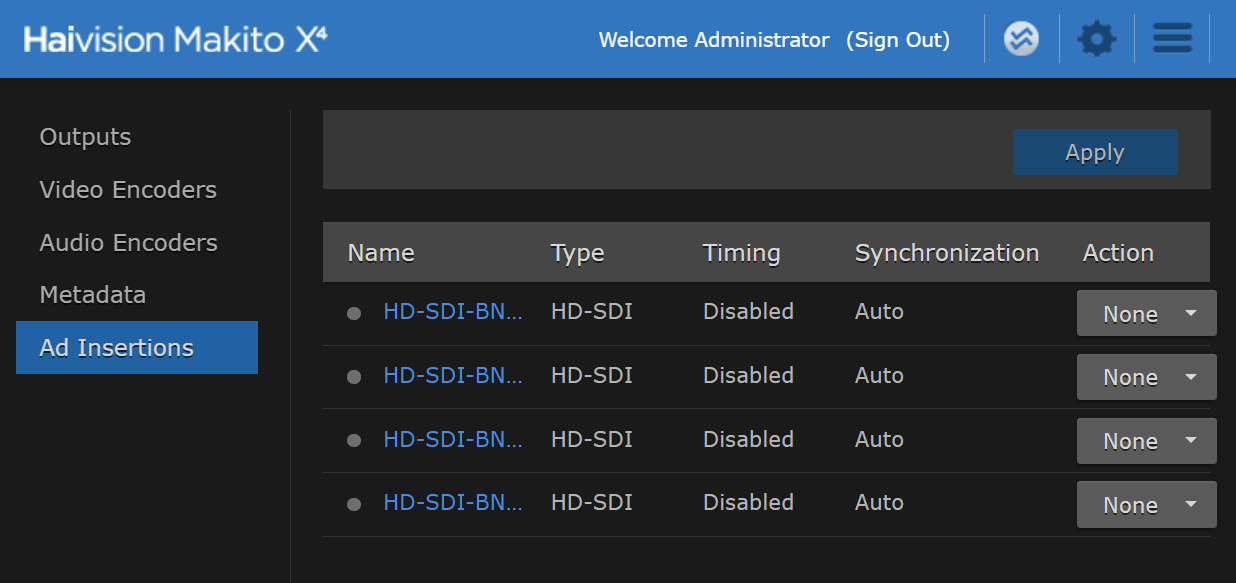This screenshot has width=1236, height=583.
Task: Click the fourth row's gray status dot
Action: (x=353, y=504)
